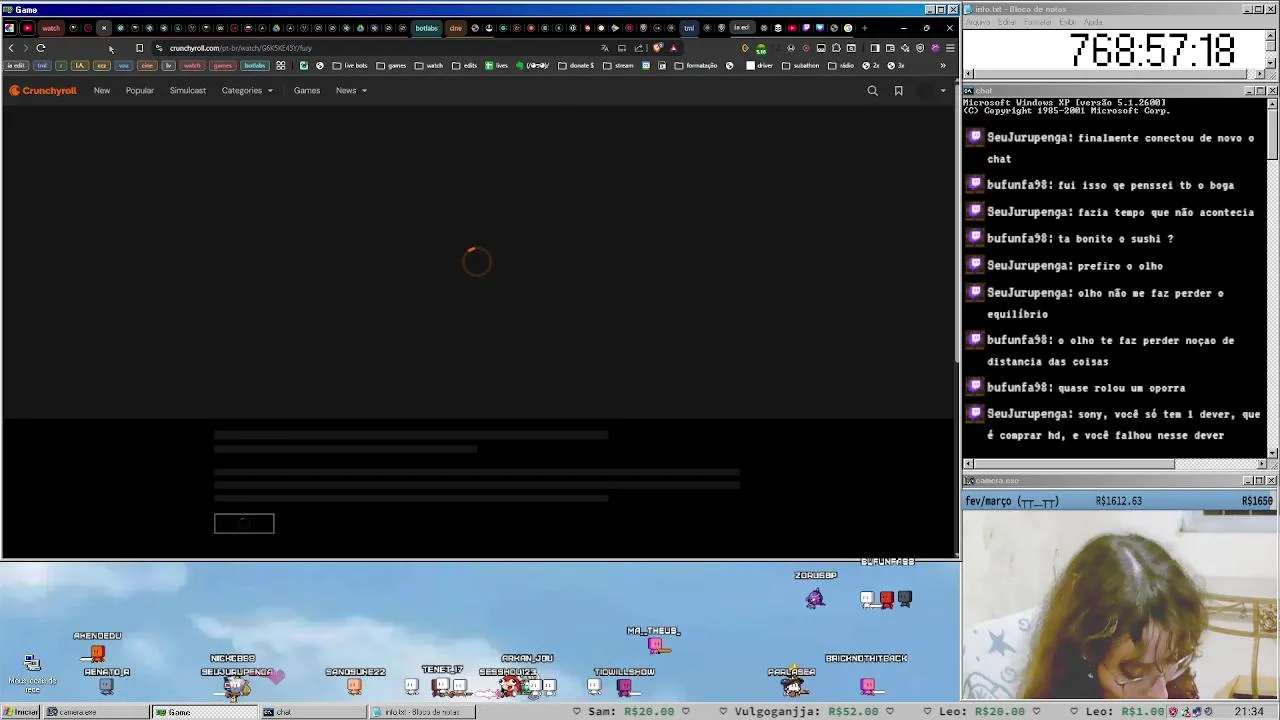Open the Brave Shields lion icon

point(658,48)
